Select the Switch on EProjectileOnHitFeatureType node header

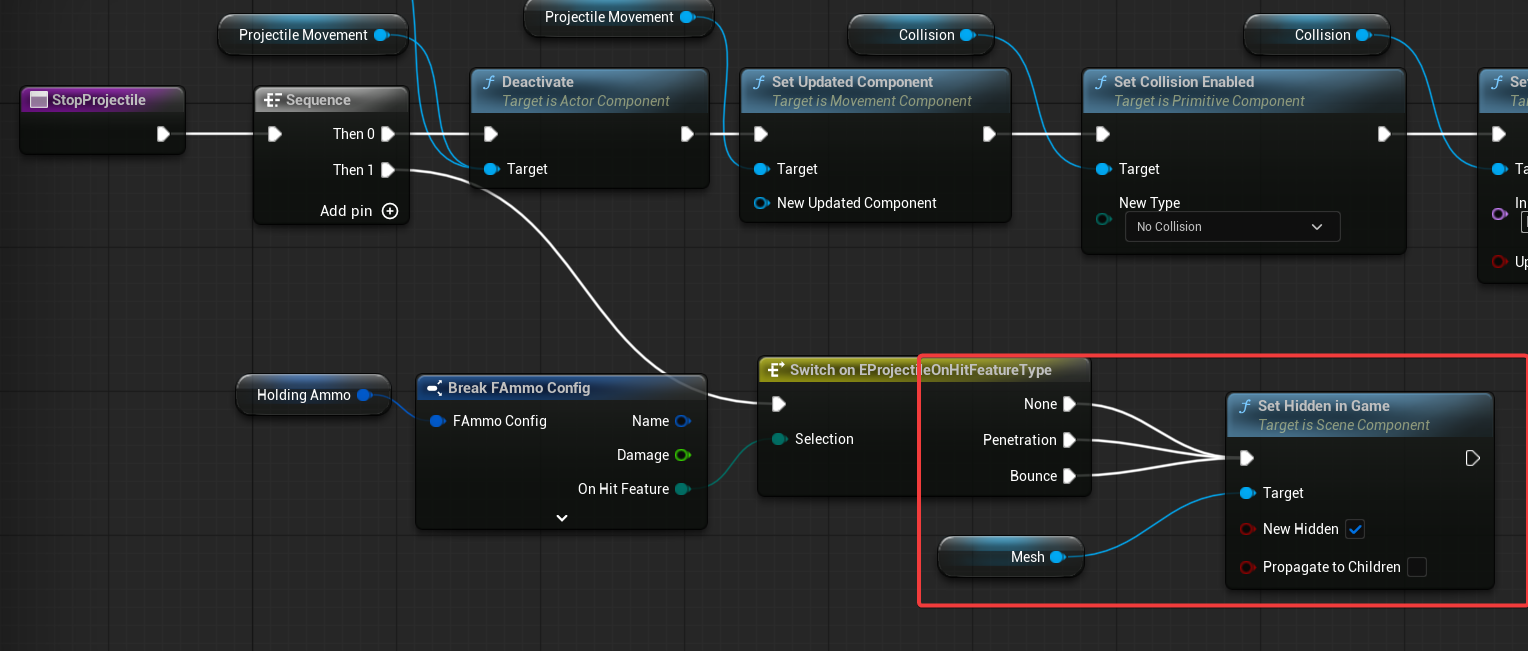pos(920,370)
